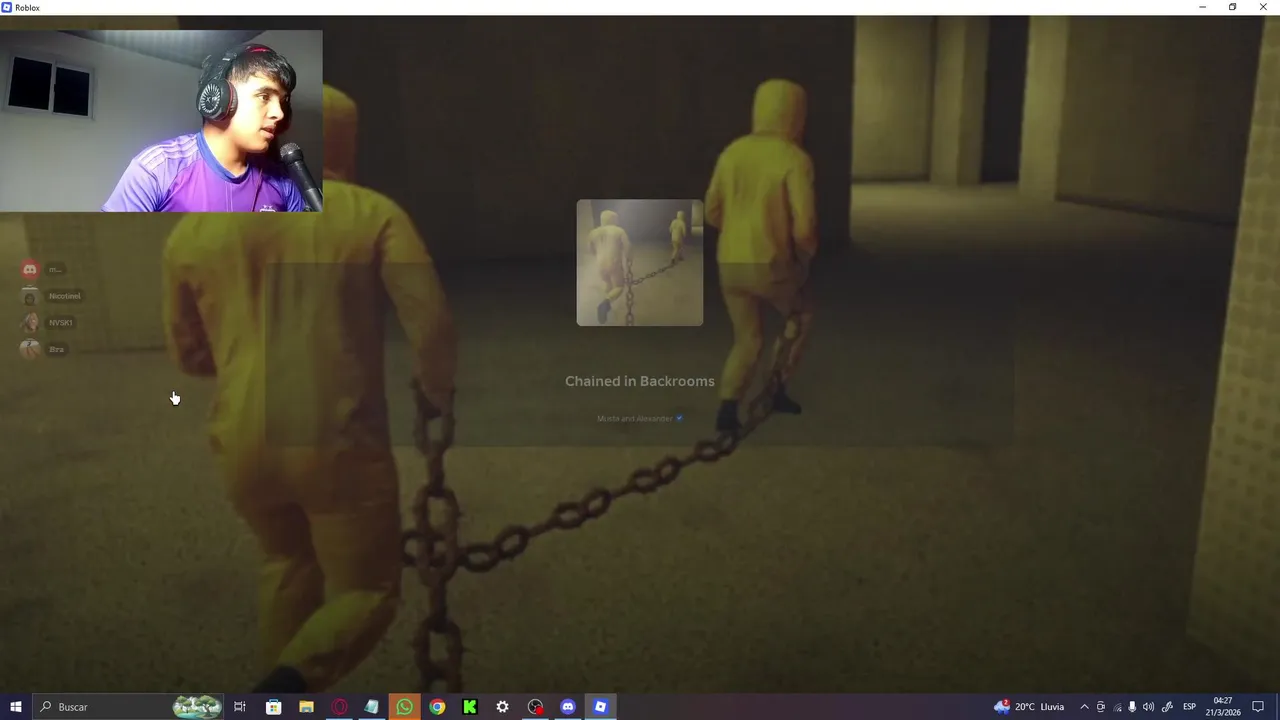Open Google Chrome from taskbar
The image size is (1280, 720).
click(x=437, y=707)
